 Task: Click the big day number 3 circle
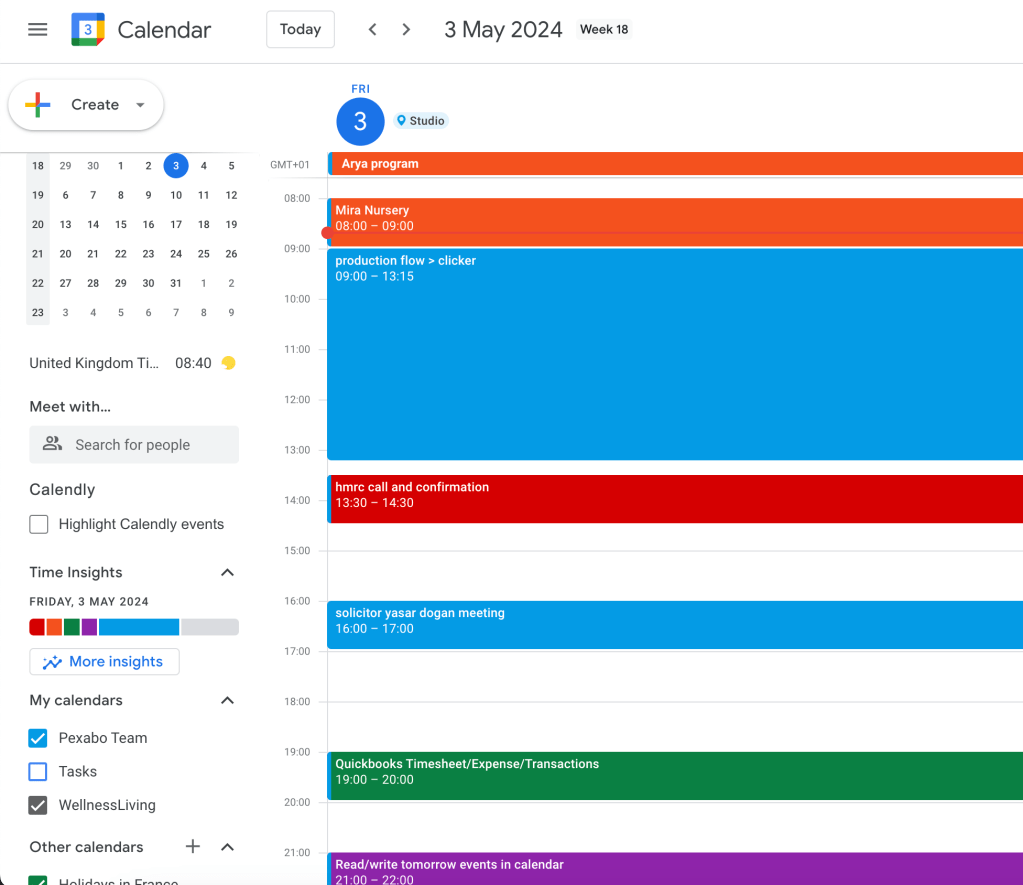tap(360, 121)
